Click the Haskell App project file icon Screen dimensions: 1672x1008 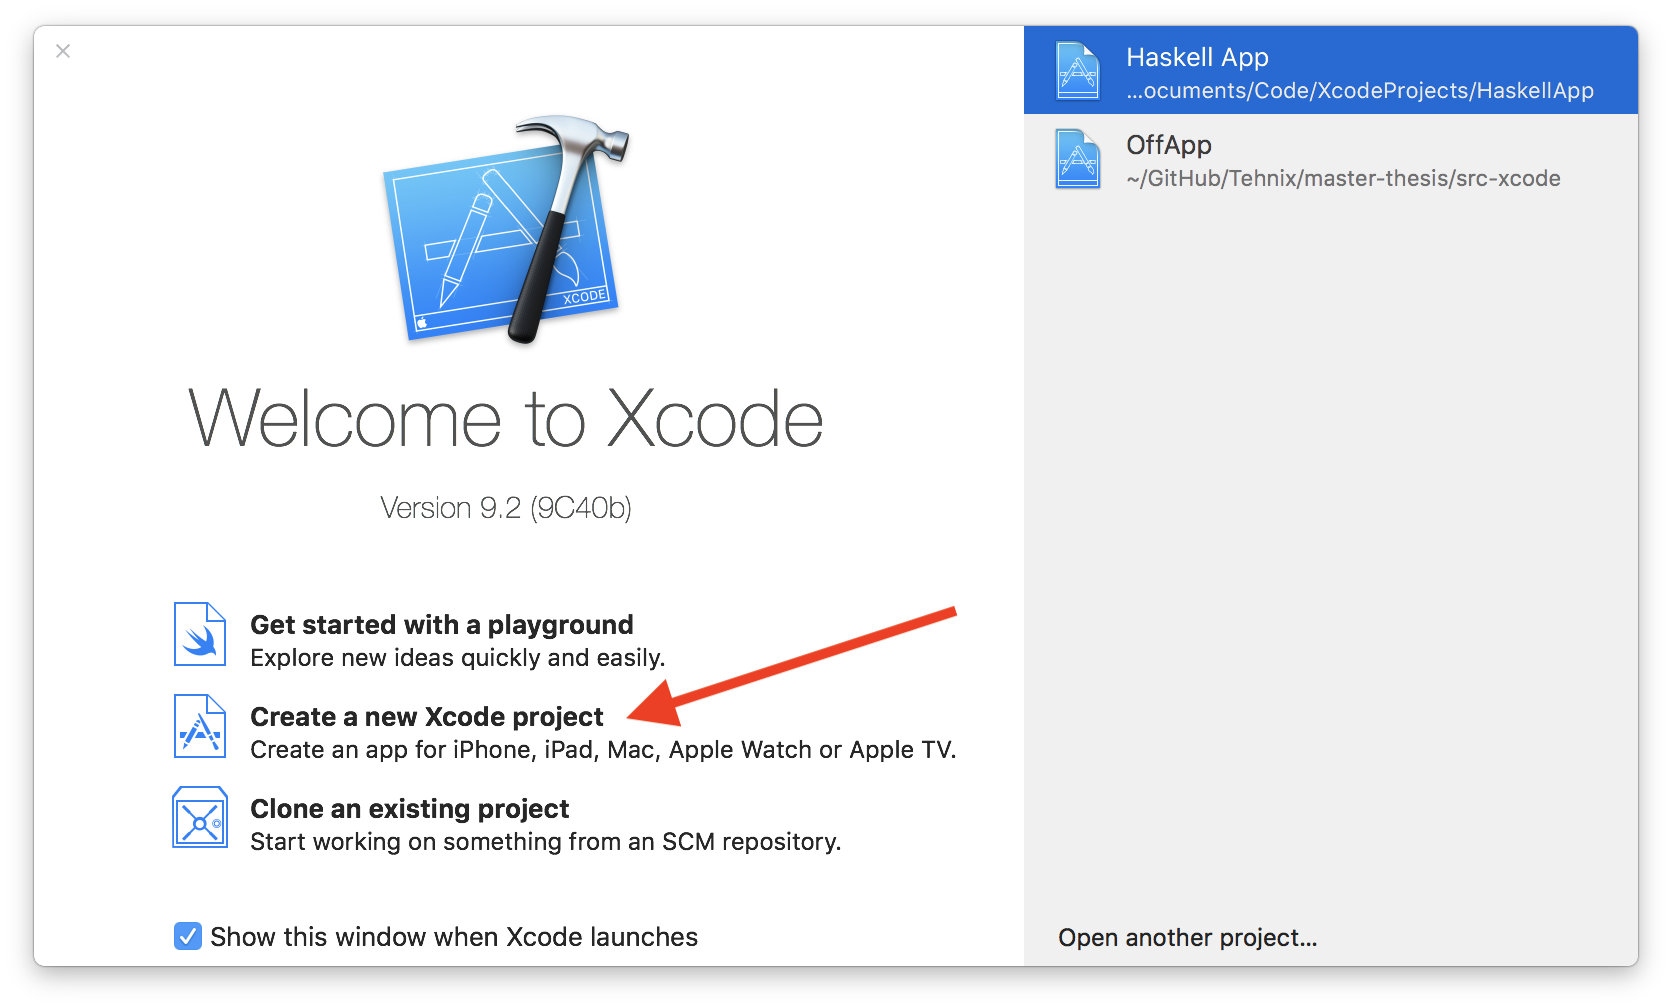tap(1078, 70)
